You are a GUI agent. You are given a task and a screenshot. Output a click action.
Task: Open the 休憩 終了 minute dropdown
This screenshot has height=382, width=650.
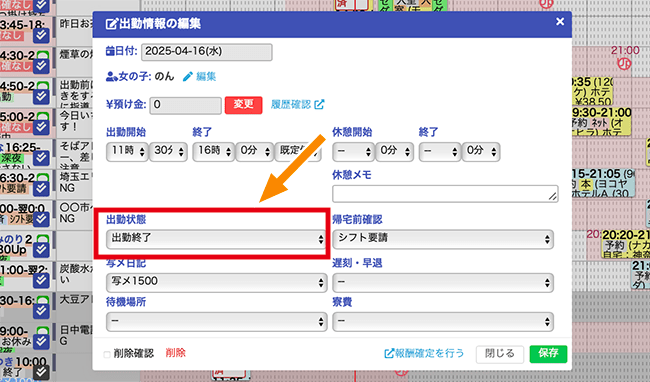pyautogui.click(x=481, y=151)
